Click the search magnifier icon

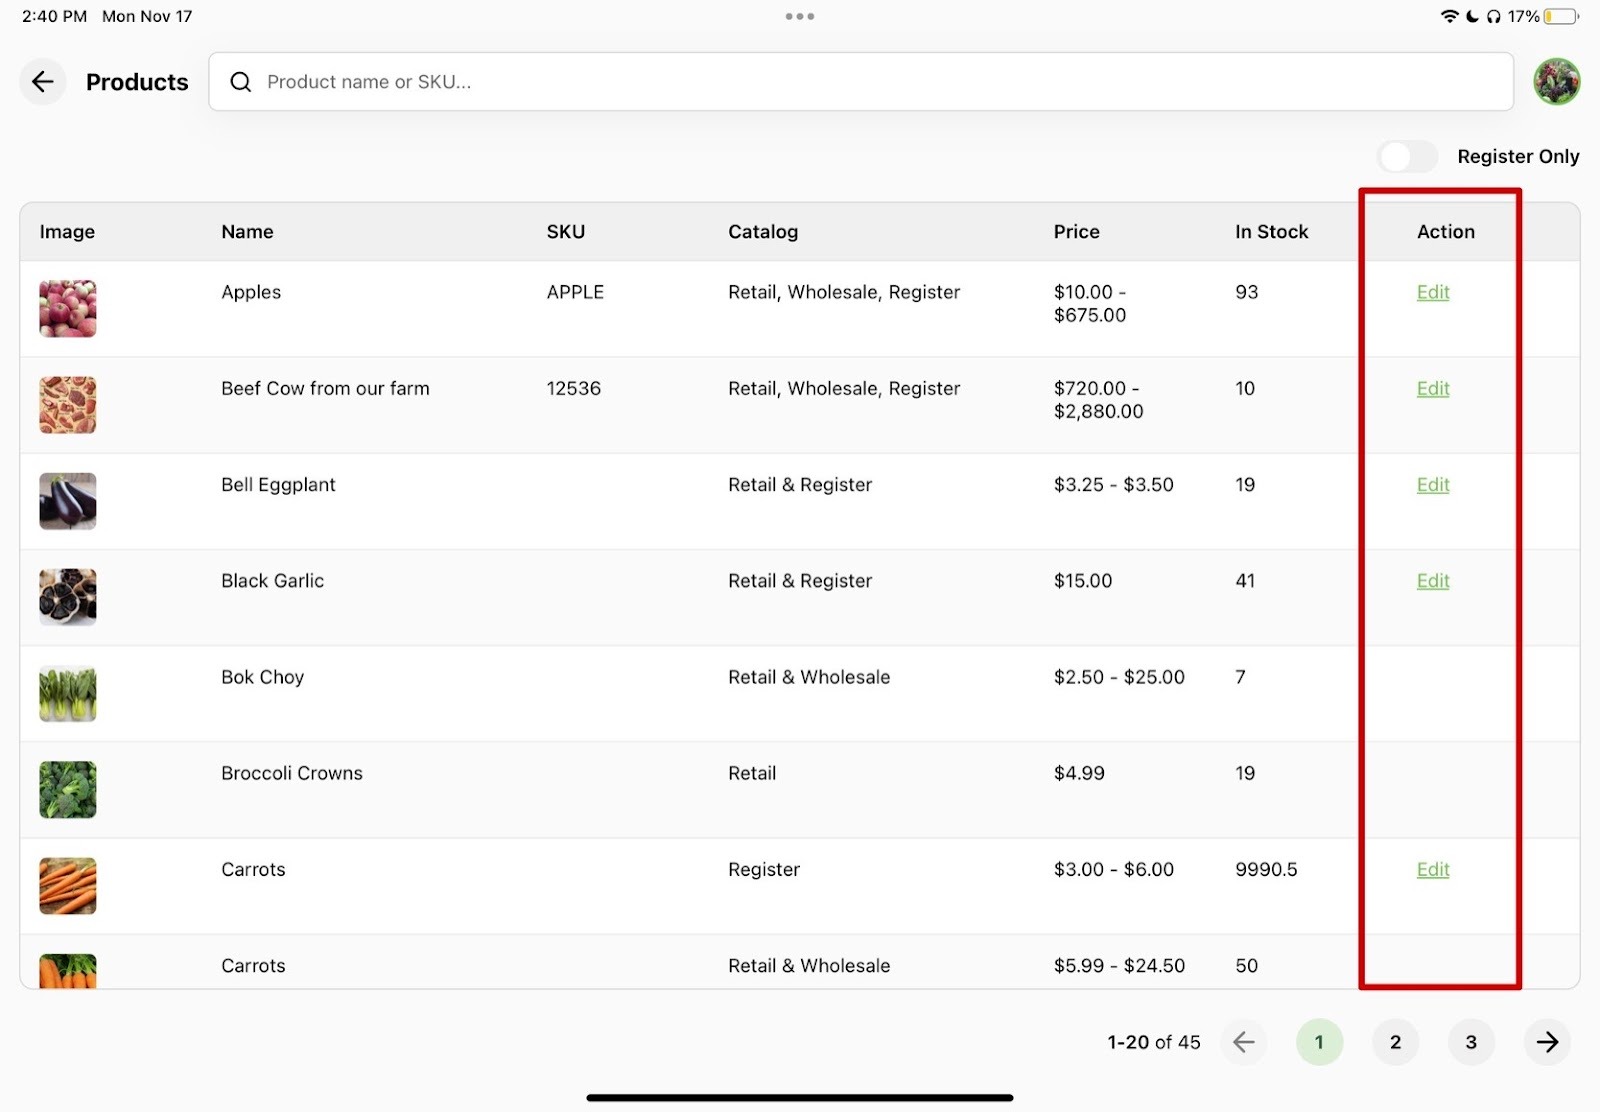coord(240,82)
